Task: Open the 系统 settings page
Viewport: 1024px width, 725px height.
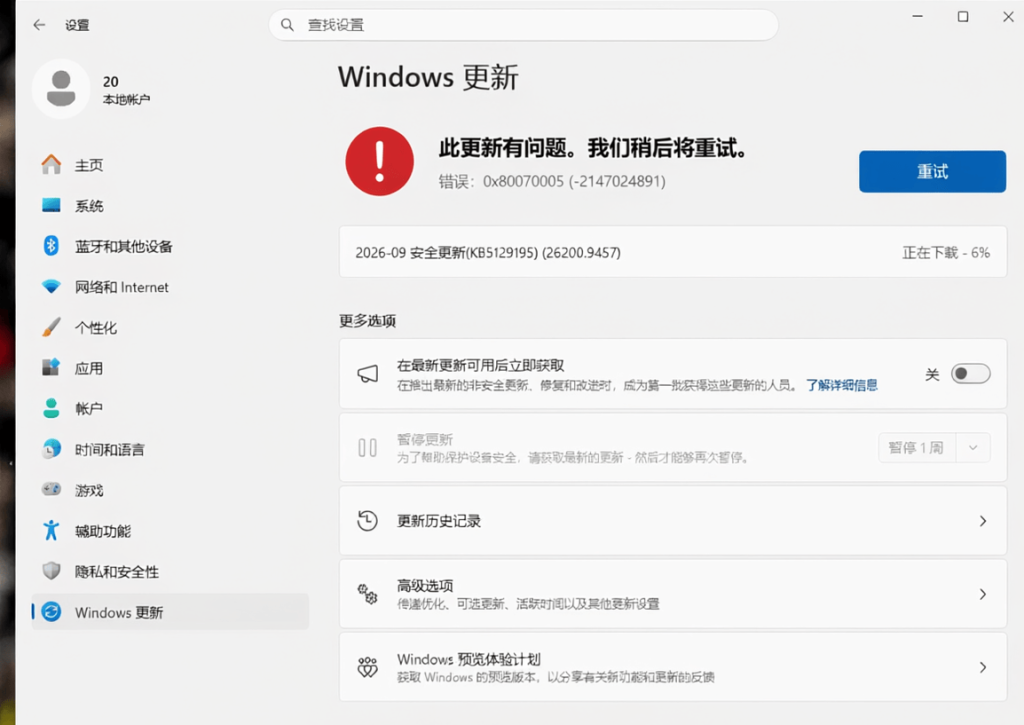Action: pyautogui.click(x=170, y=206)
